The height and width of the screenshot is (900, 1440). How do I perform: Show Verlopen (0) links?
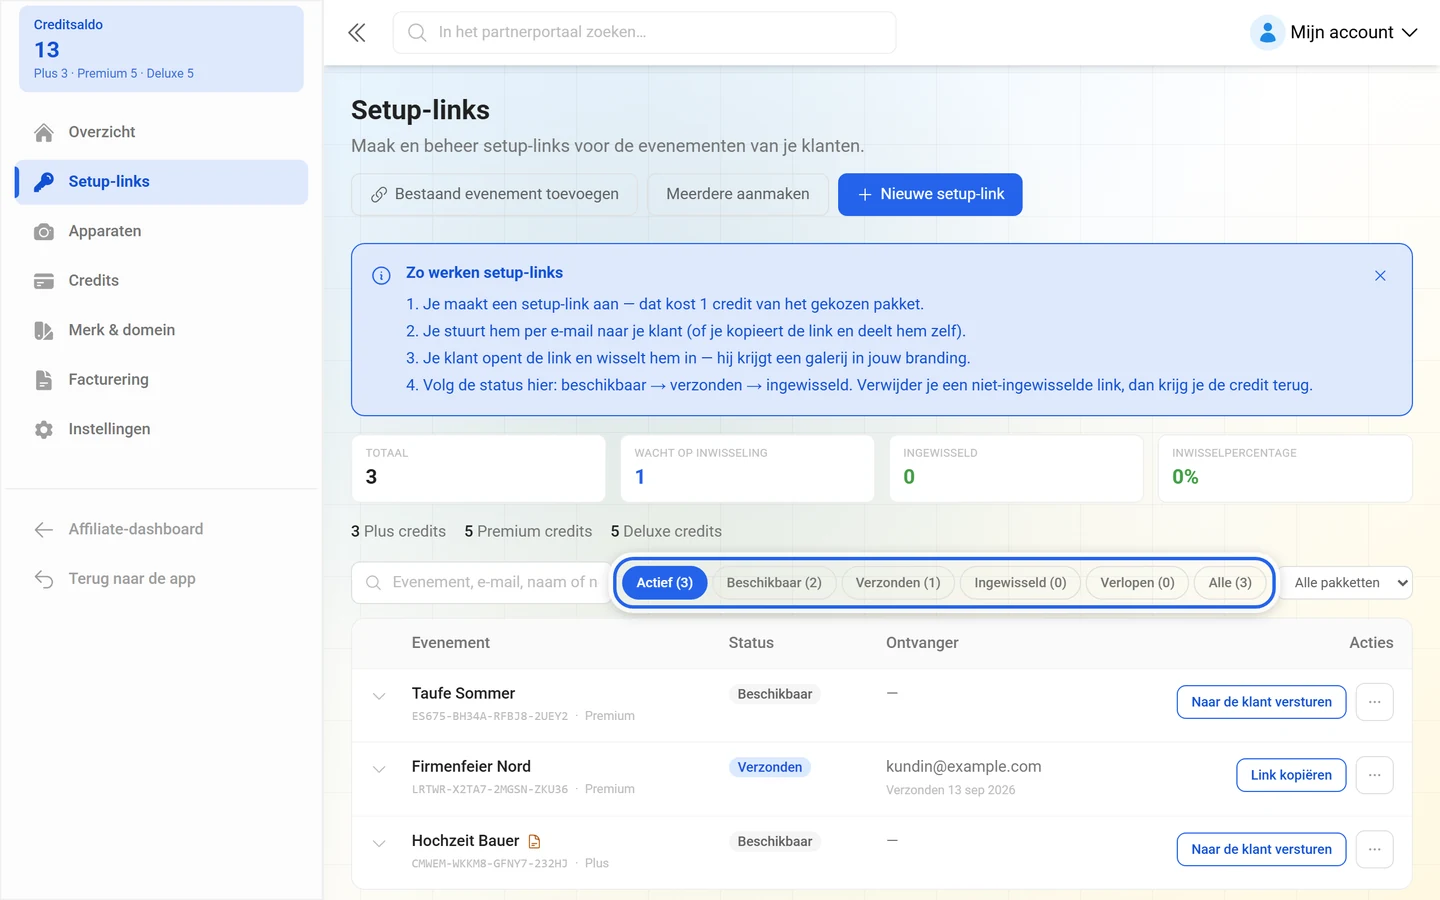[1137, 583]
